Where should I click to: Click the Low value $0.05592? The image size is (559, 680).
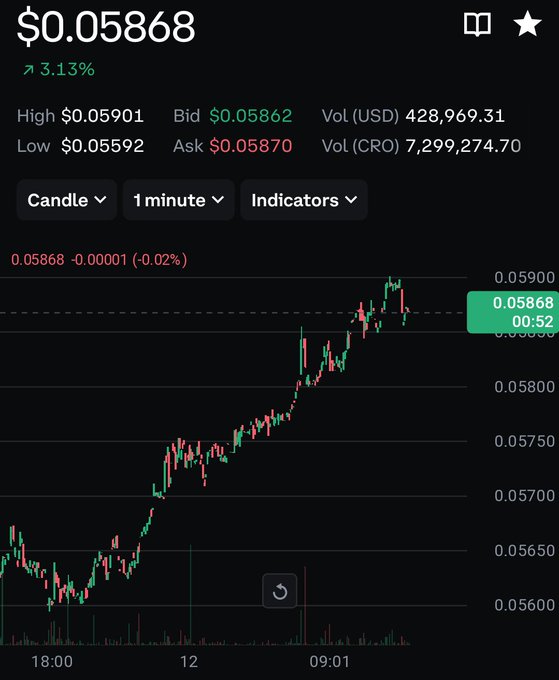pyautogui.click(x=102, y=146)
